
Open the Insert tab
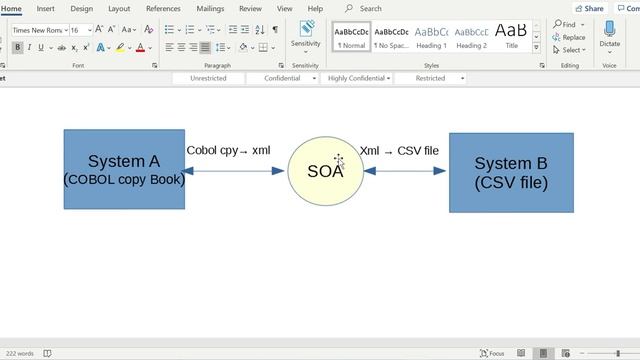coord(45,9)
